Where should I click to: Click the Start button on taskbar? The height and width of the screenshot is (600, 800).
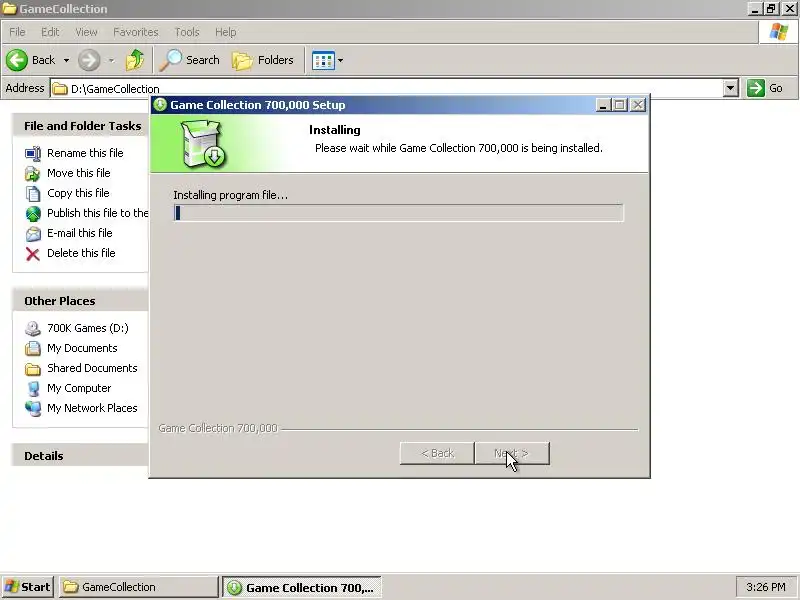(28, 587)
